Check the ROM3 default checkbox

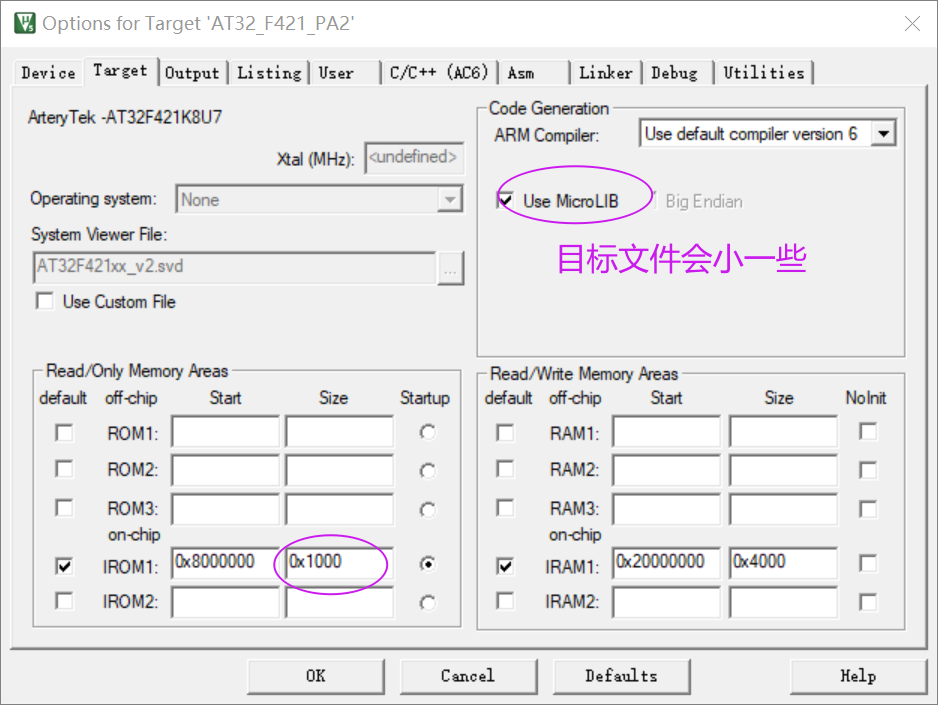64,508
